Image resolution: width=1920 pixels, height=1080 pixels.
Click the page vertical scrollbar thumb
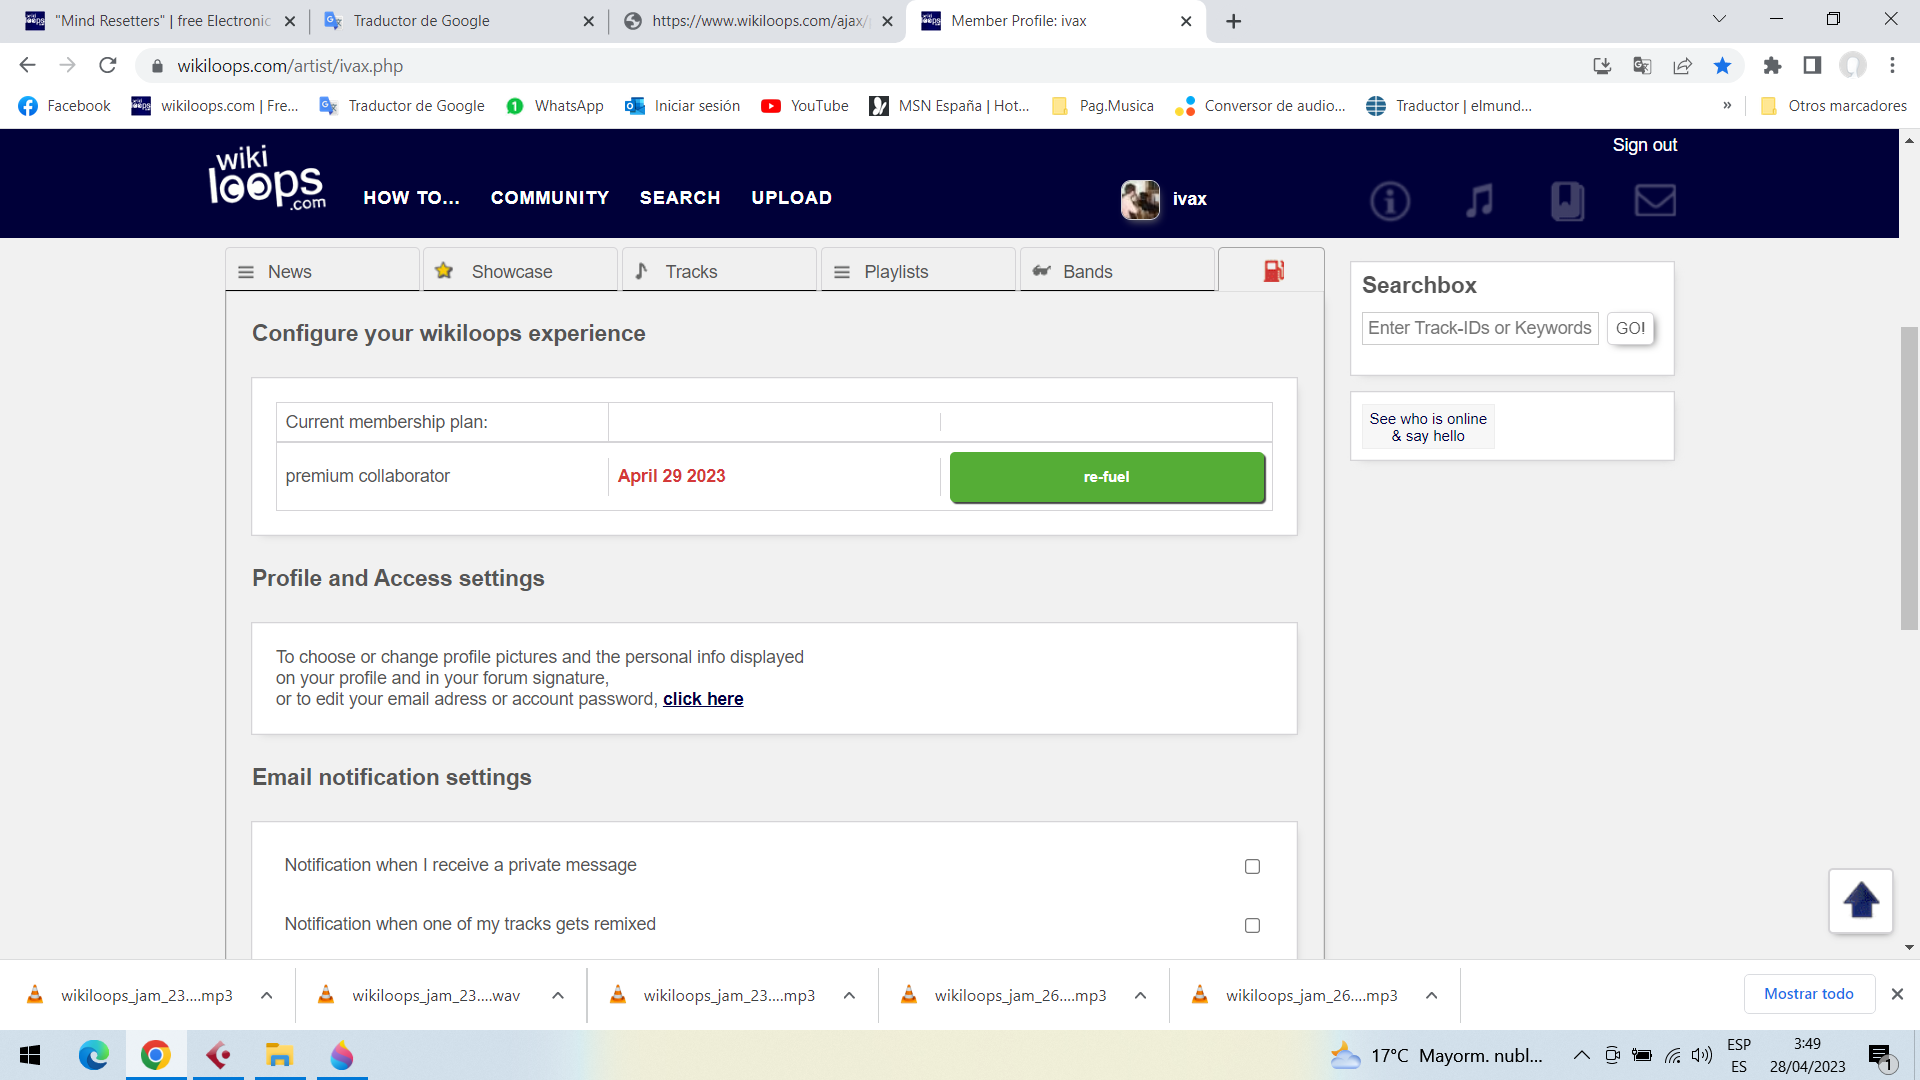(x=1909, y=480)
